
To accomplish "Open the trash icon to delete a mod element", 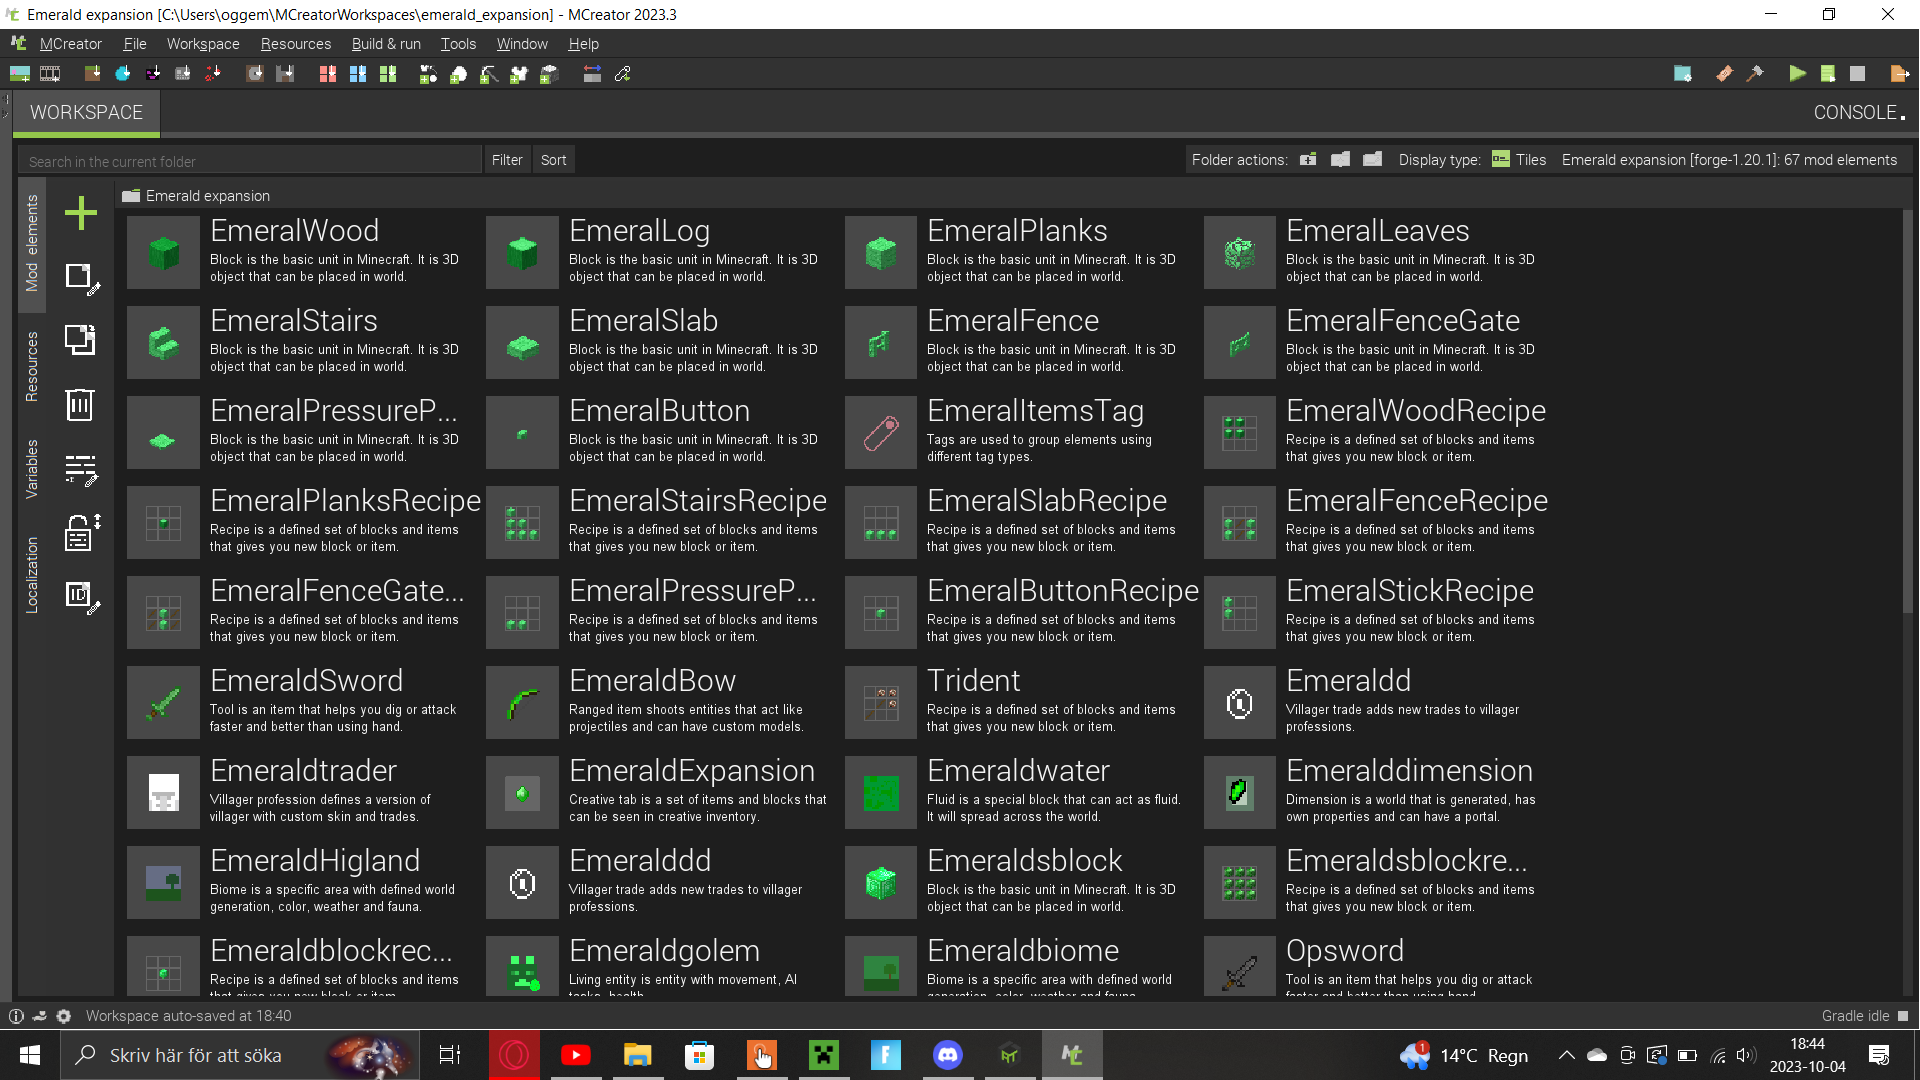I will coord(81,405).
